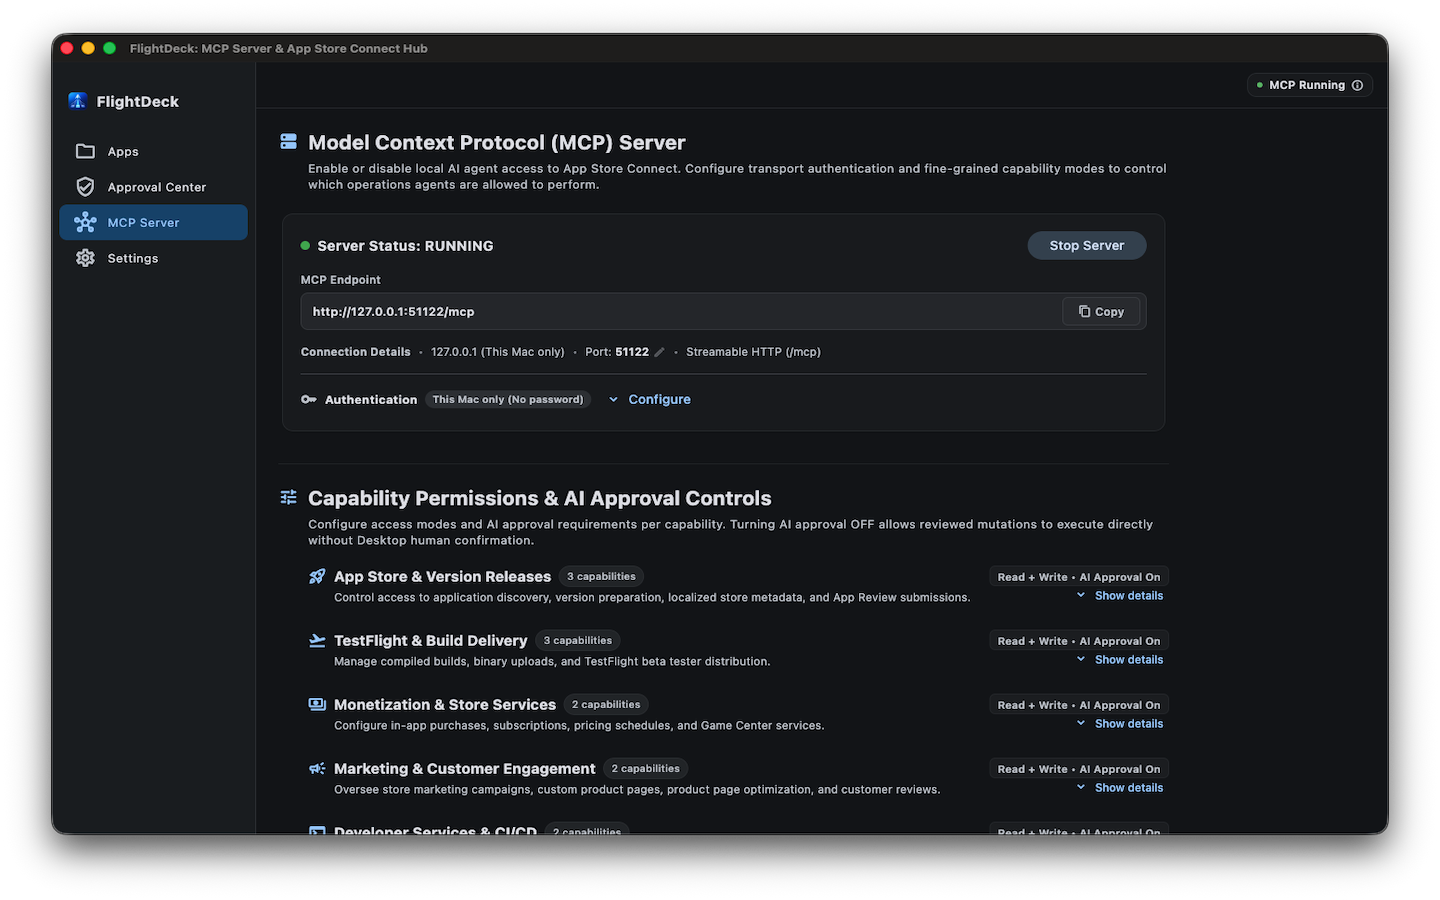
Task: Show details for Monetization & Store Services
Action: coord(1120,724)
